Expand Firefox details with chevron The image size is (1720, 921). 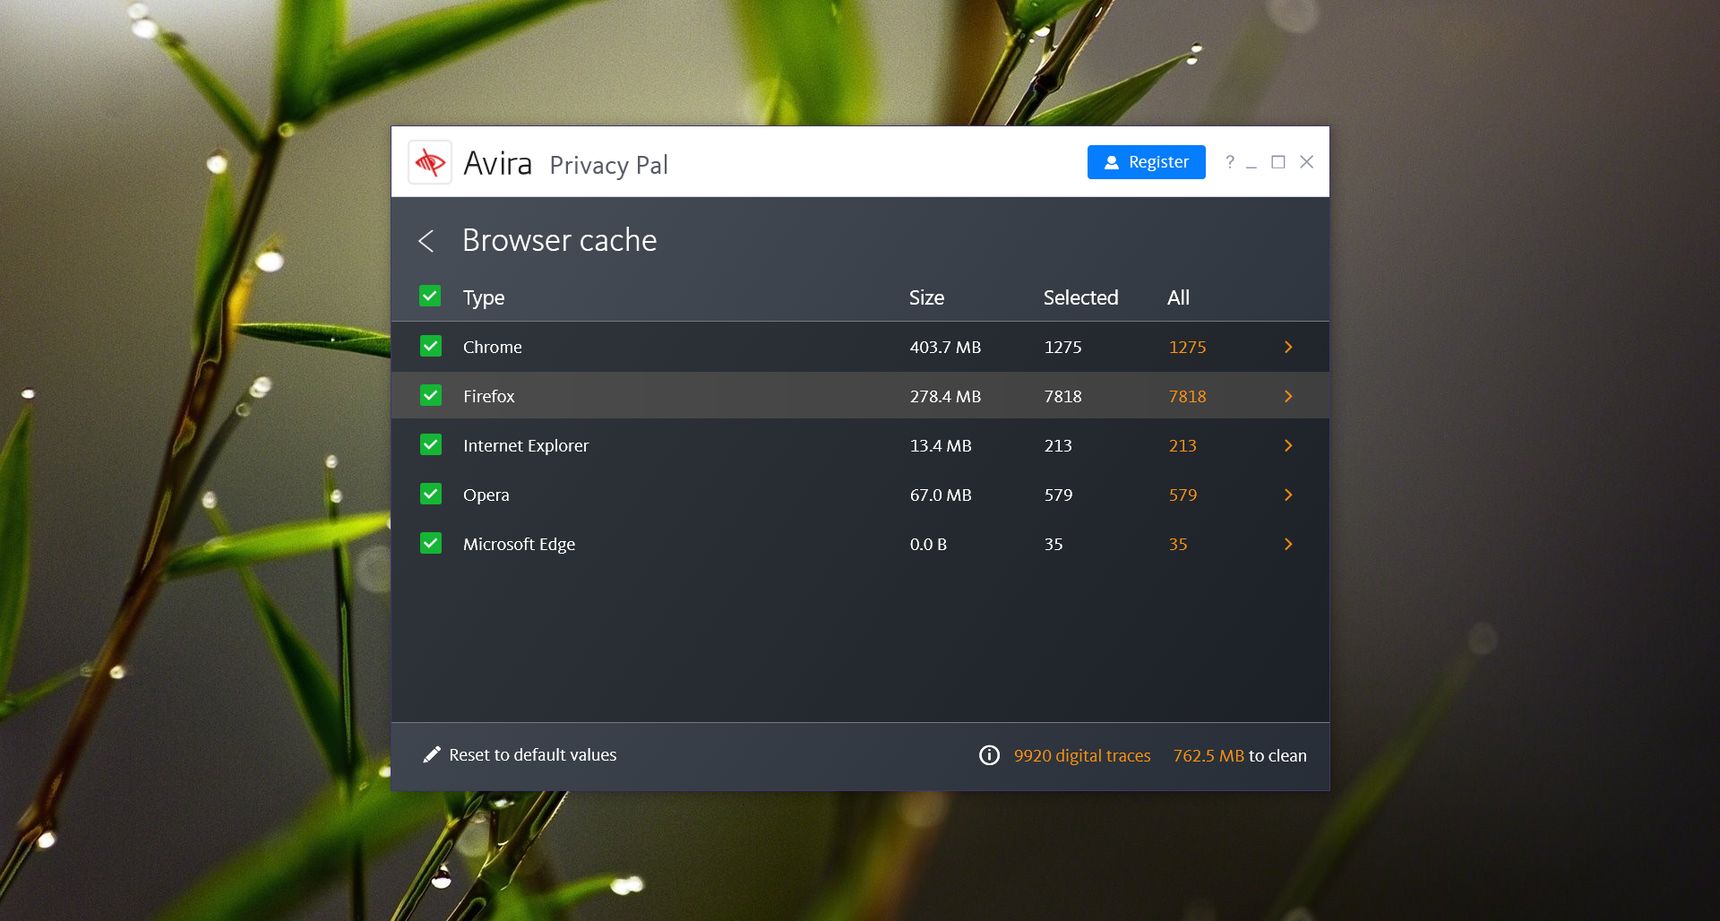[x=1288, y=396]
